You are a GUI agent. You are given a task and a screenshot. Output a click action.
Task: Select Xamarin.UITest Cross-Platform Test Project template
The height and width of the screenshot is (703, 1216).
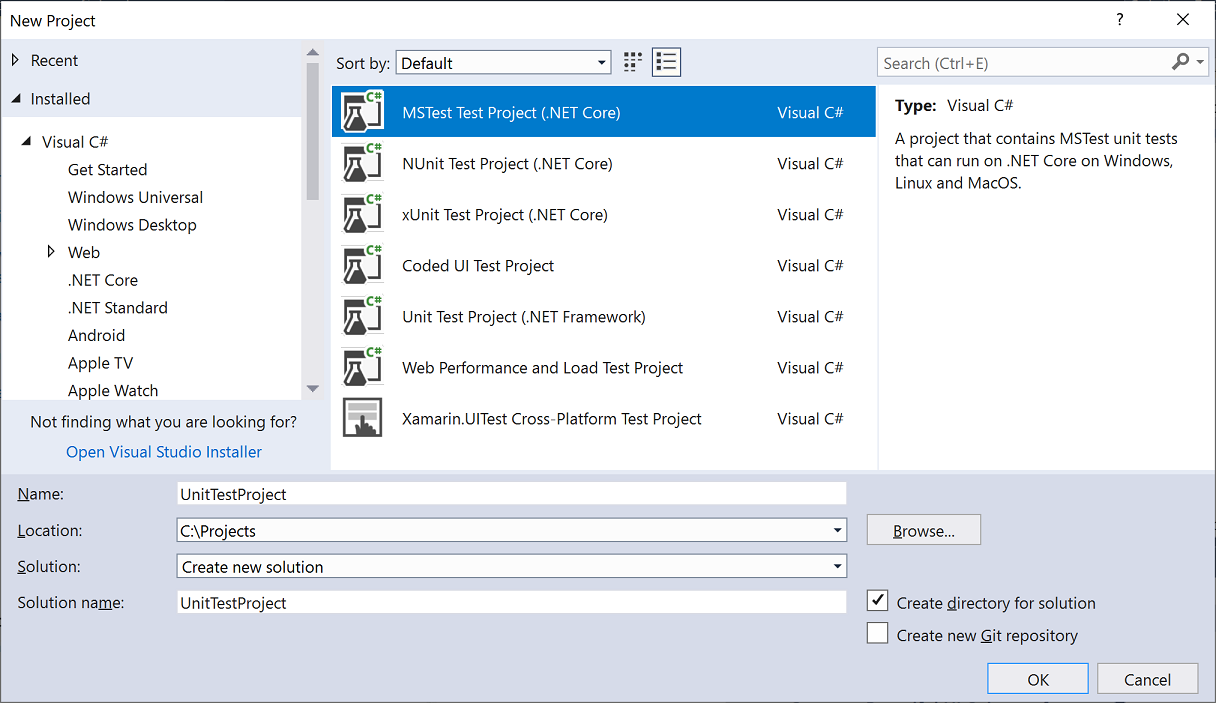coord(603,418)
